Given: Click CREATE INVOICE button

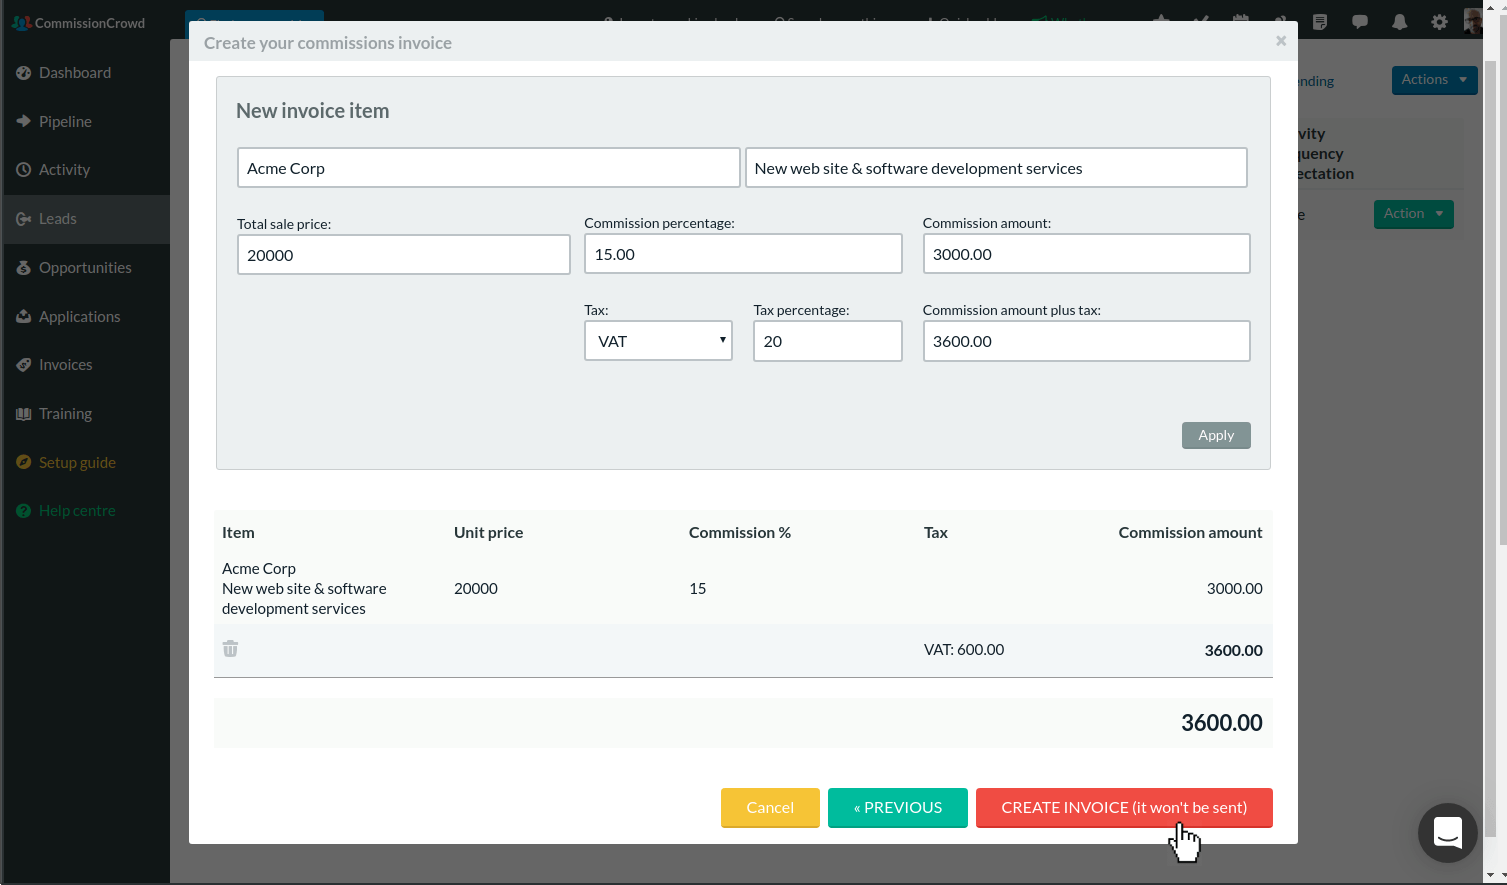Looking at the screenshot, I should pos(1123,808).
